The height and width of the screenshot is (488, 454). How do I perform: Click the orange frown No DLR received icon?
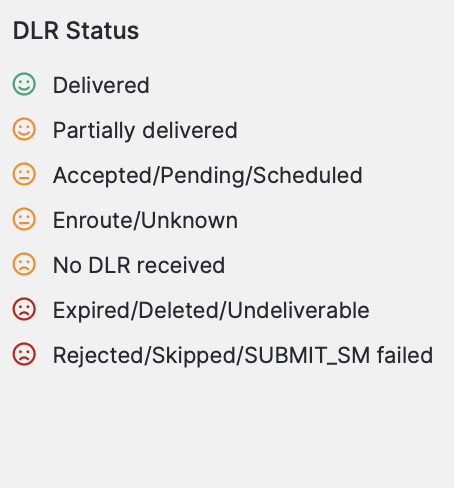[x=24, y=264]
